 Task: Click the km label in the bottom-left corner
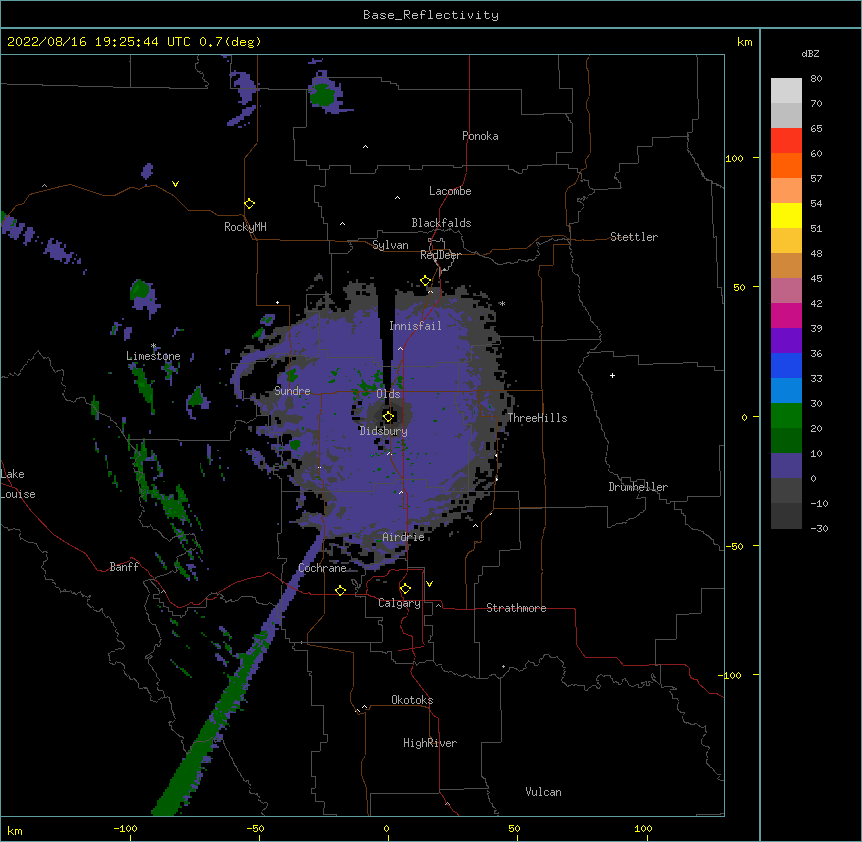click(x=15, y=830)
